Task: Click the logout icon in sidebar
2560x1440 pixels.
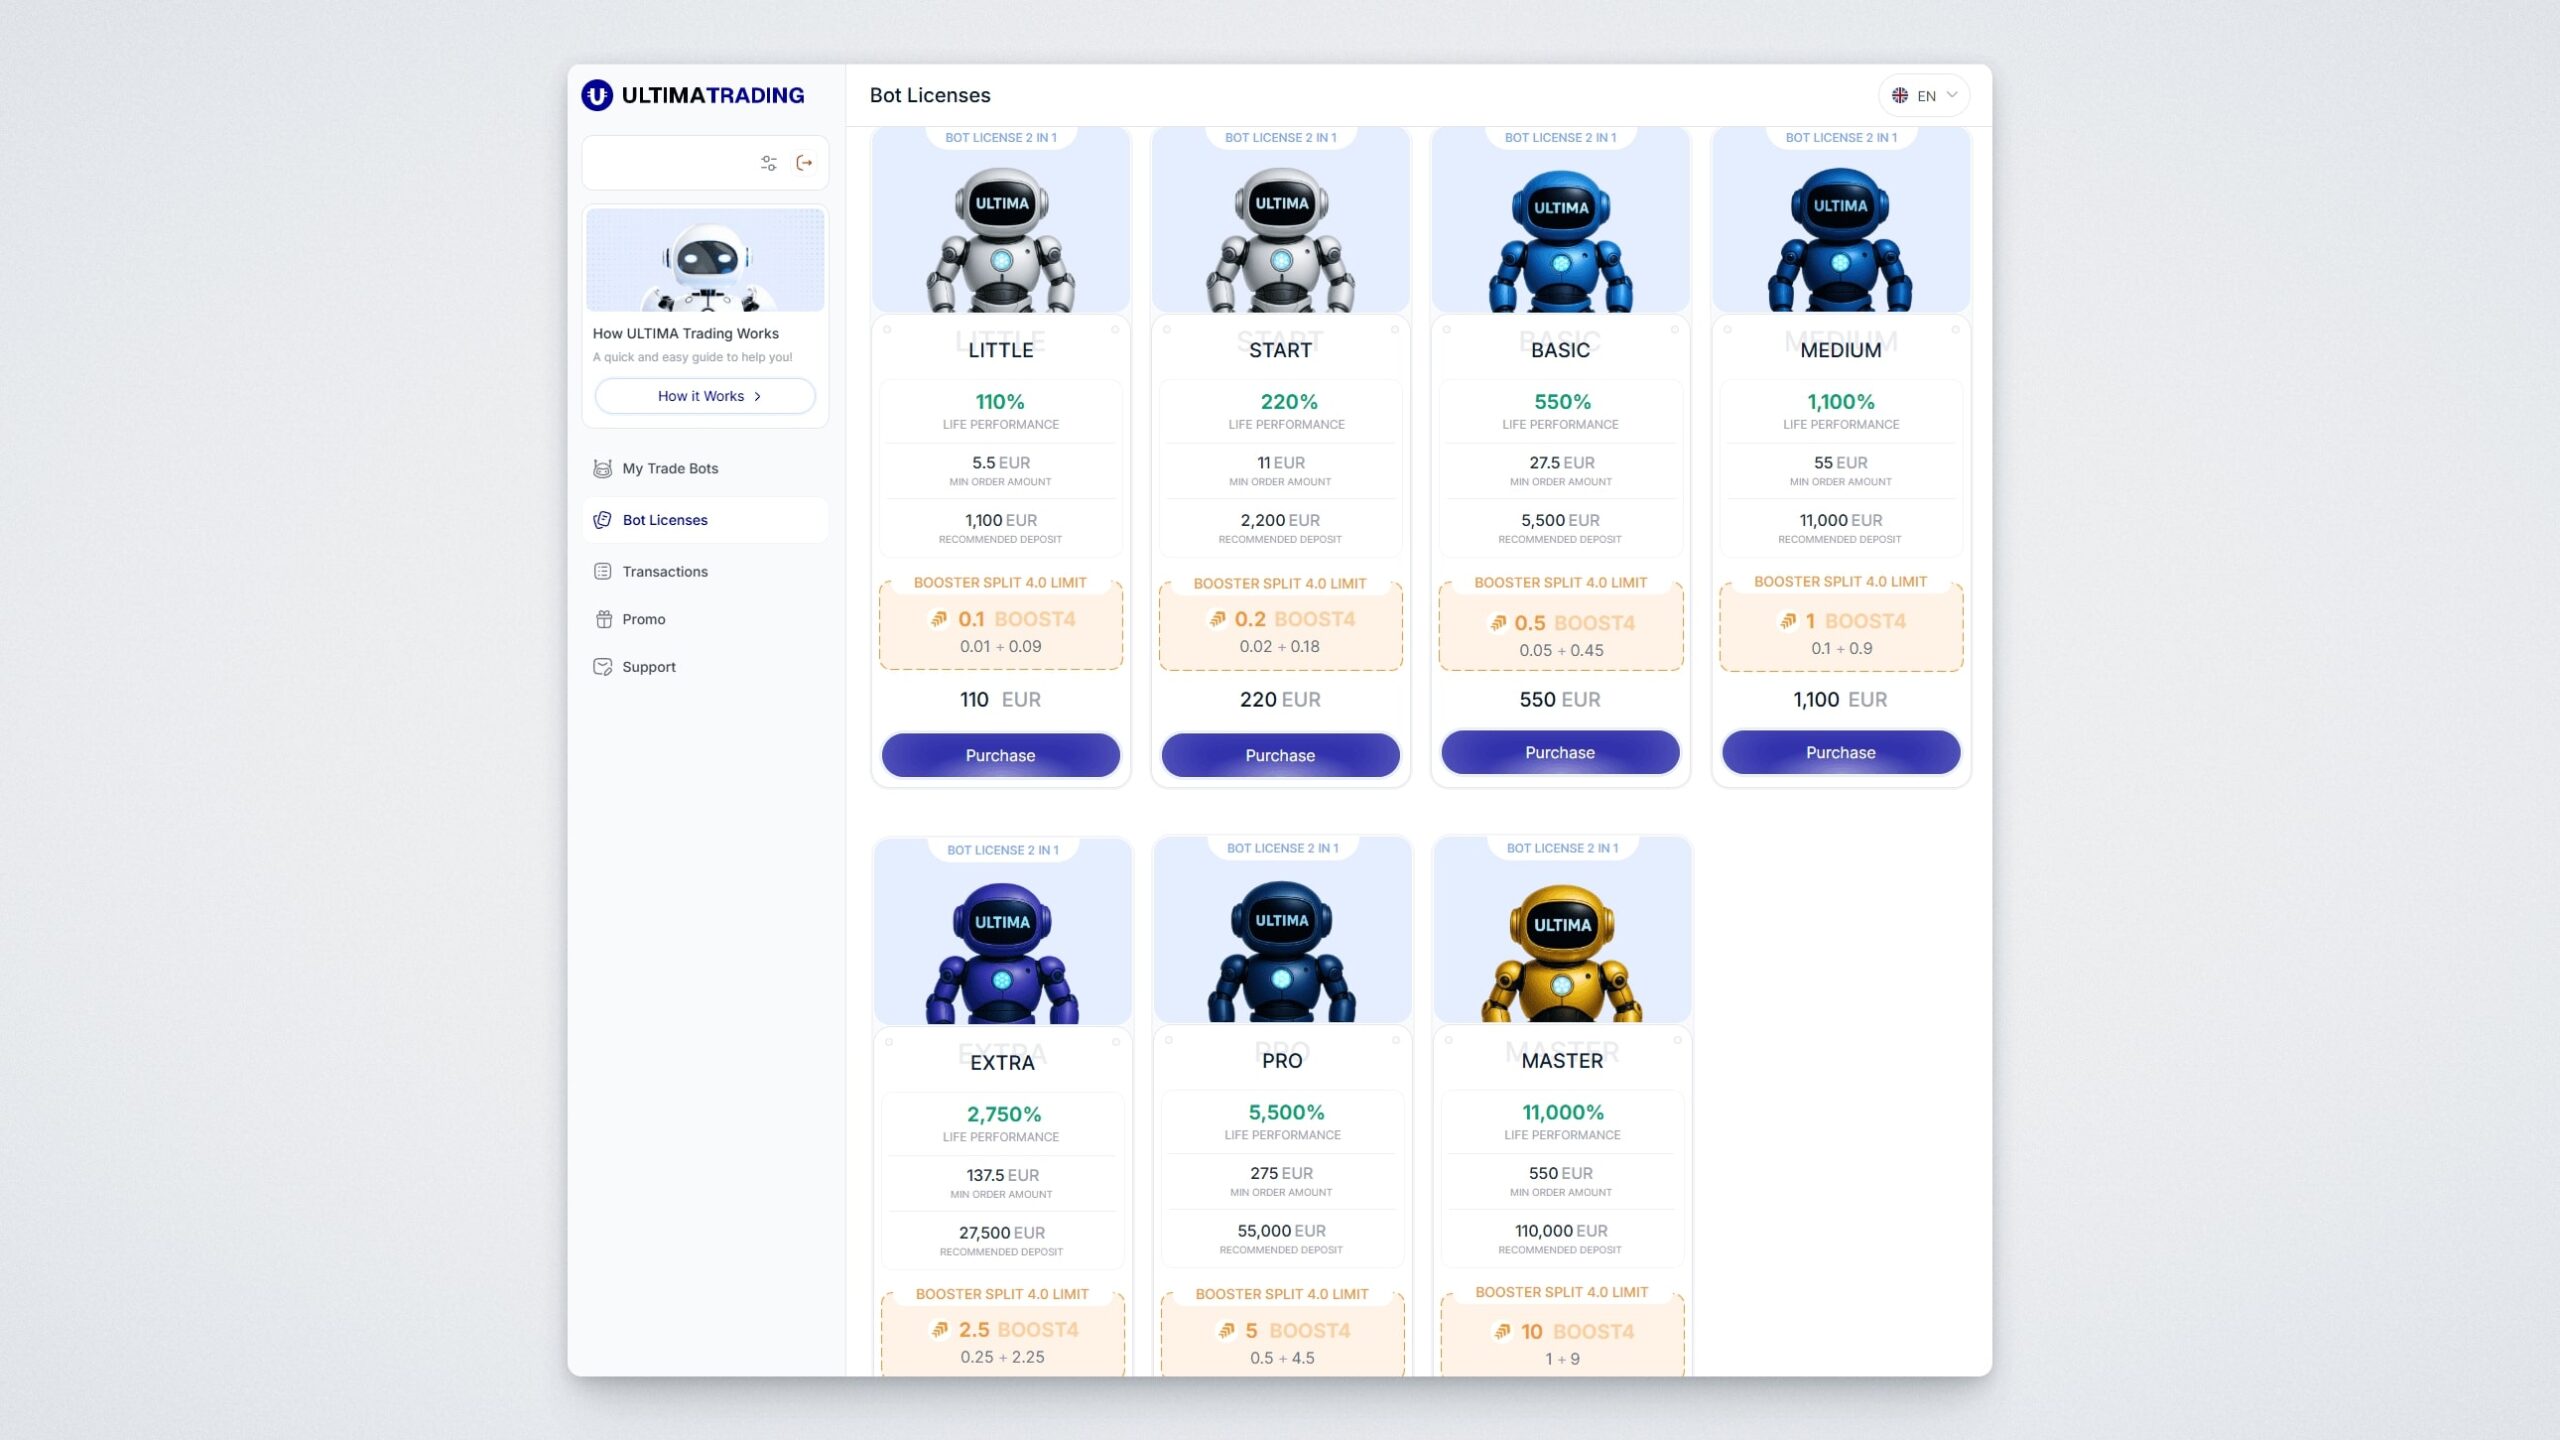Action: [x=804, y=163]
